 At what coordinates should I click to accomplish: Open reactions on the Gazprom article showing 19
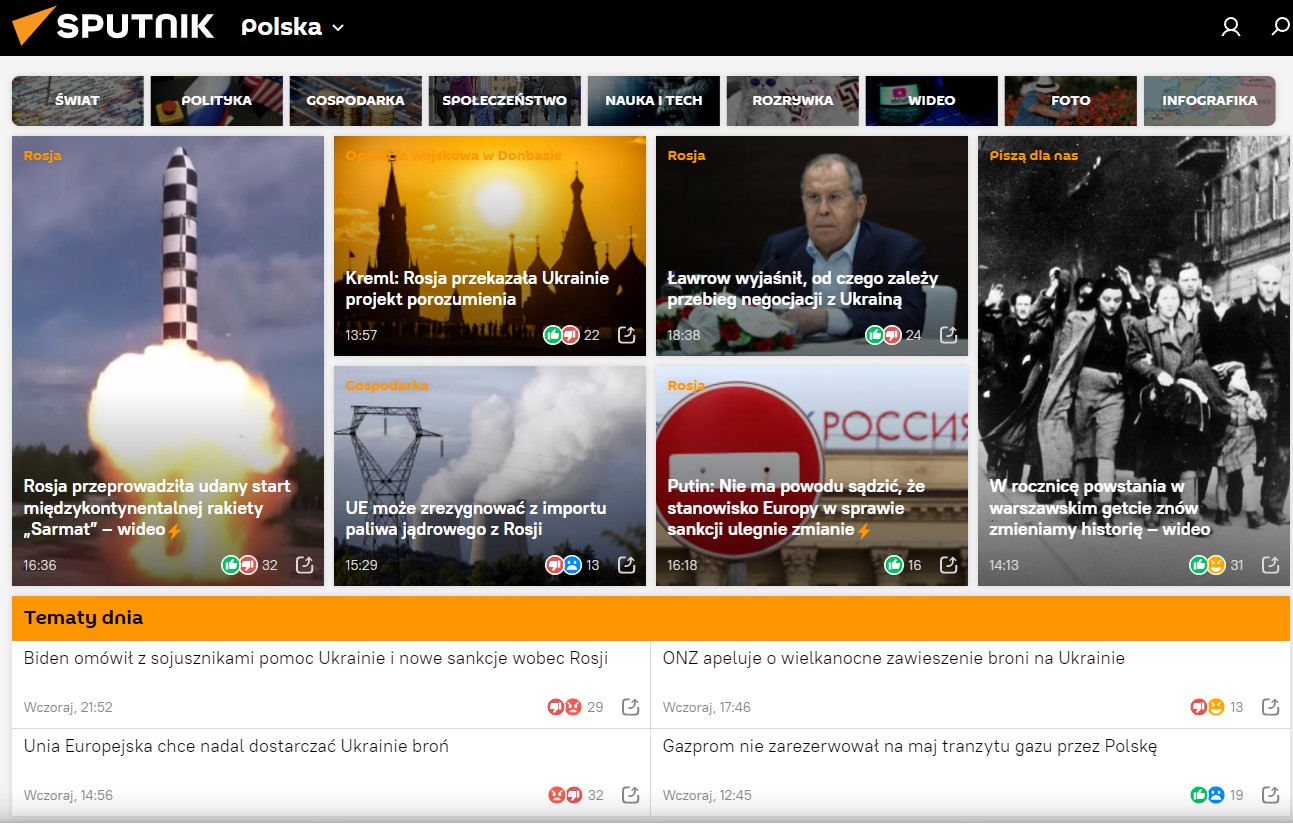[x=1216, y=795]
